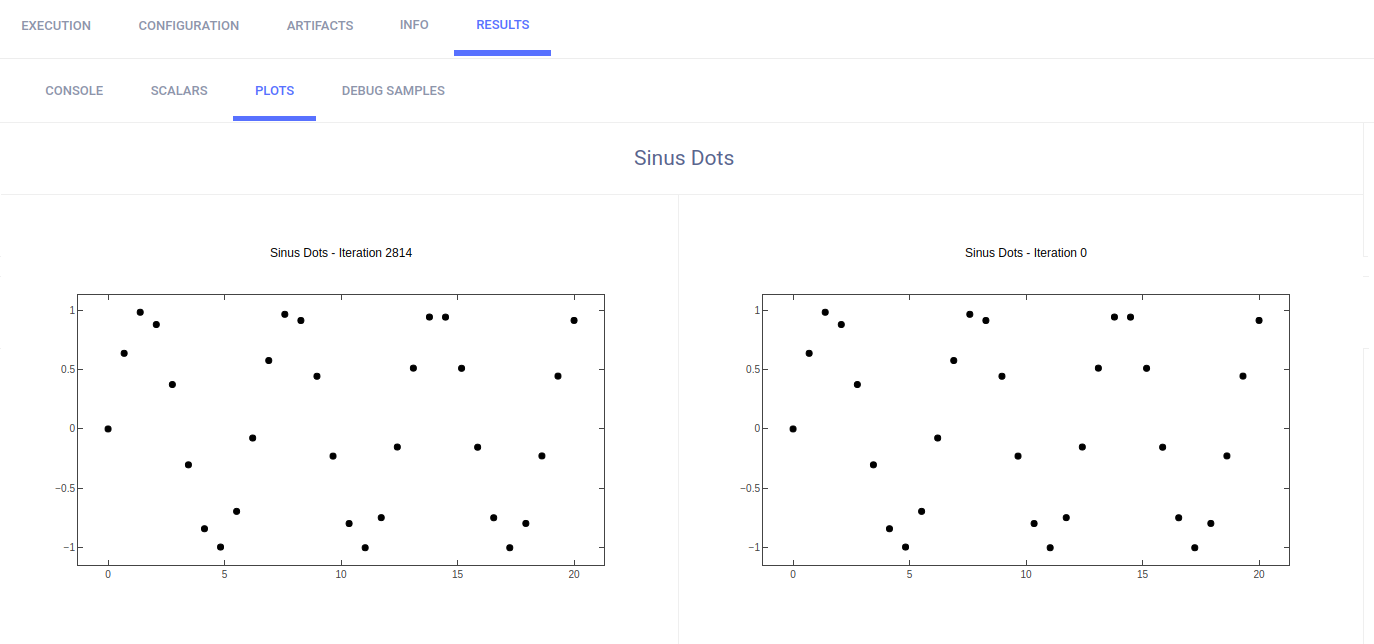Image resolution: width=1374 pixels, height=644 pixels.
Task: Click x-axis label 10 in Iteration 2814 plot
Action: pyautogui.click(x=341, y=575)
